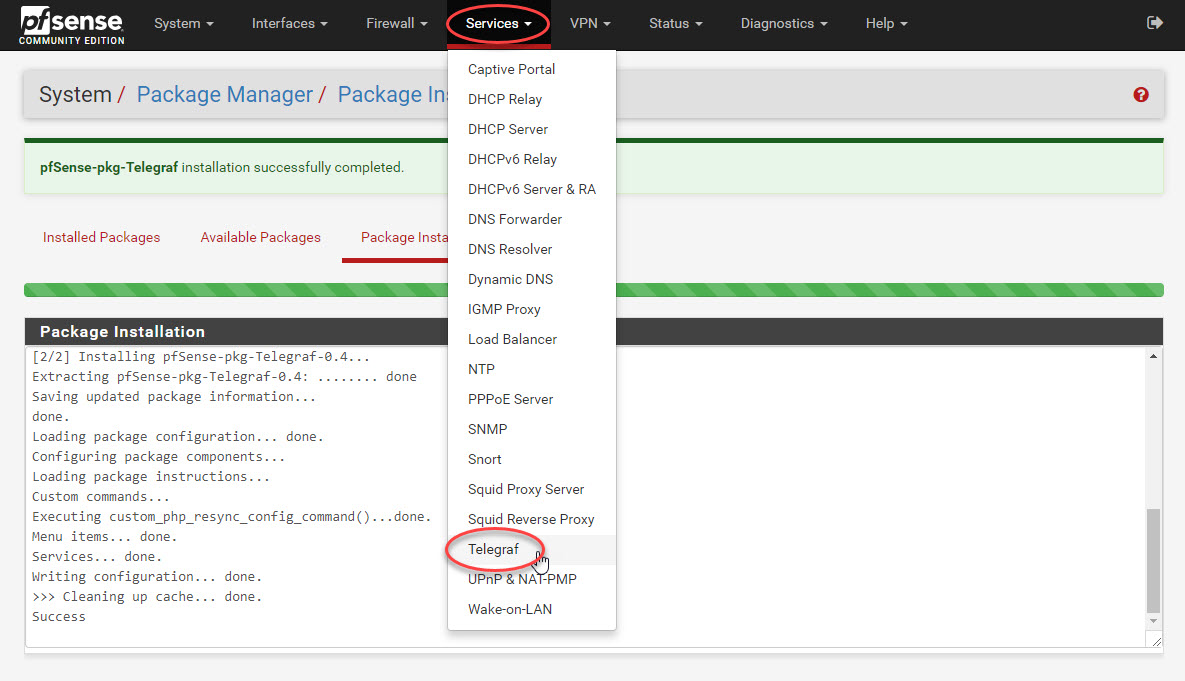
Task: Switch to Installed Packages tab
Action: 101,237
